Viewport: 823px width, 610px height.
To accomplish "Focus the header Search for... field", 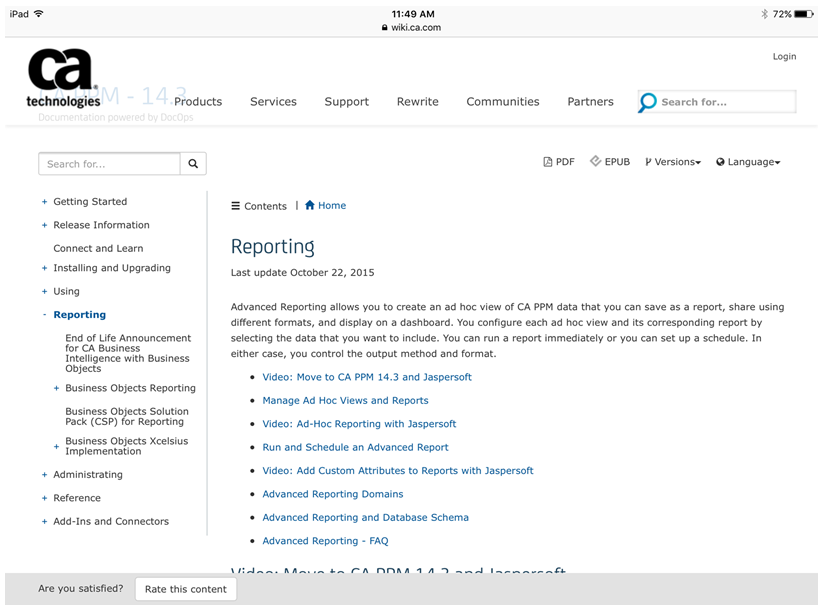I will tap(728, 102).
